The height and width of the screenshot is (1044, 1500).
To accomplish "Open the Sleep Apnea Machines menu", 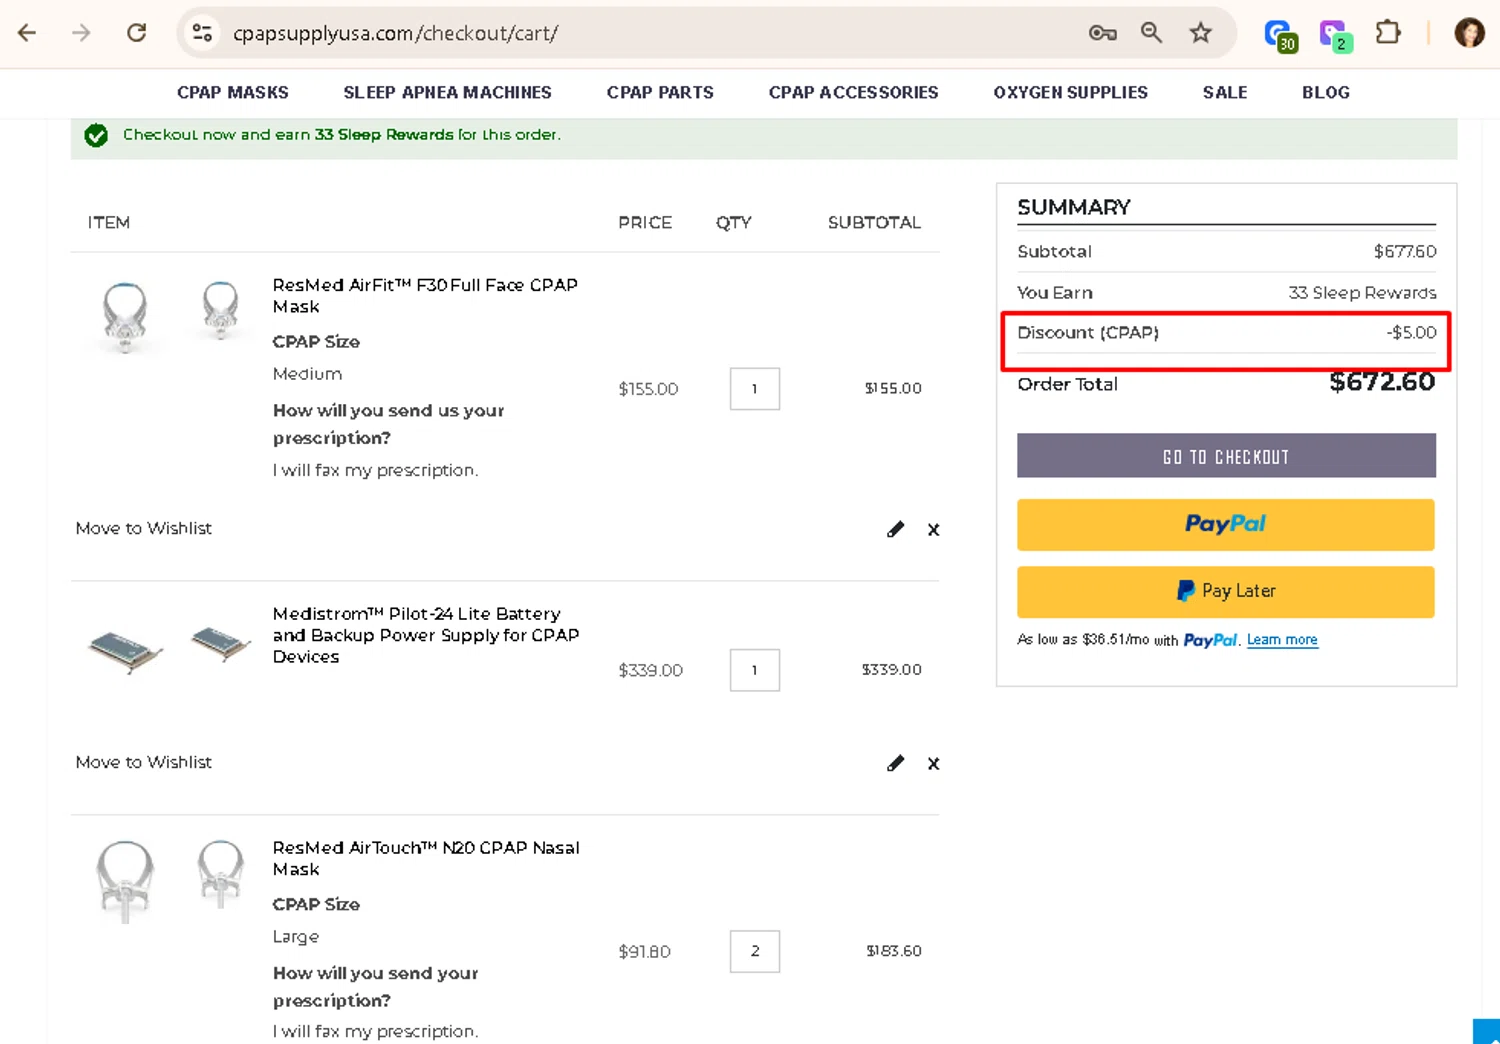I will [x=447, y=92].
